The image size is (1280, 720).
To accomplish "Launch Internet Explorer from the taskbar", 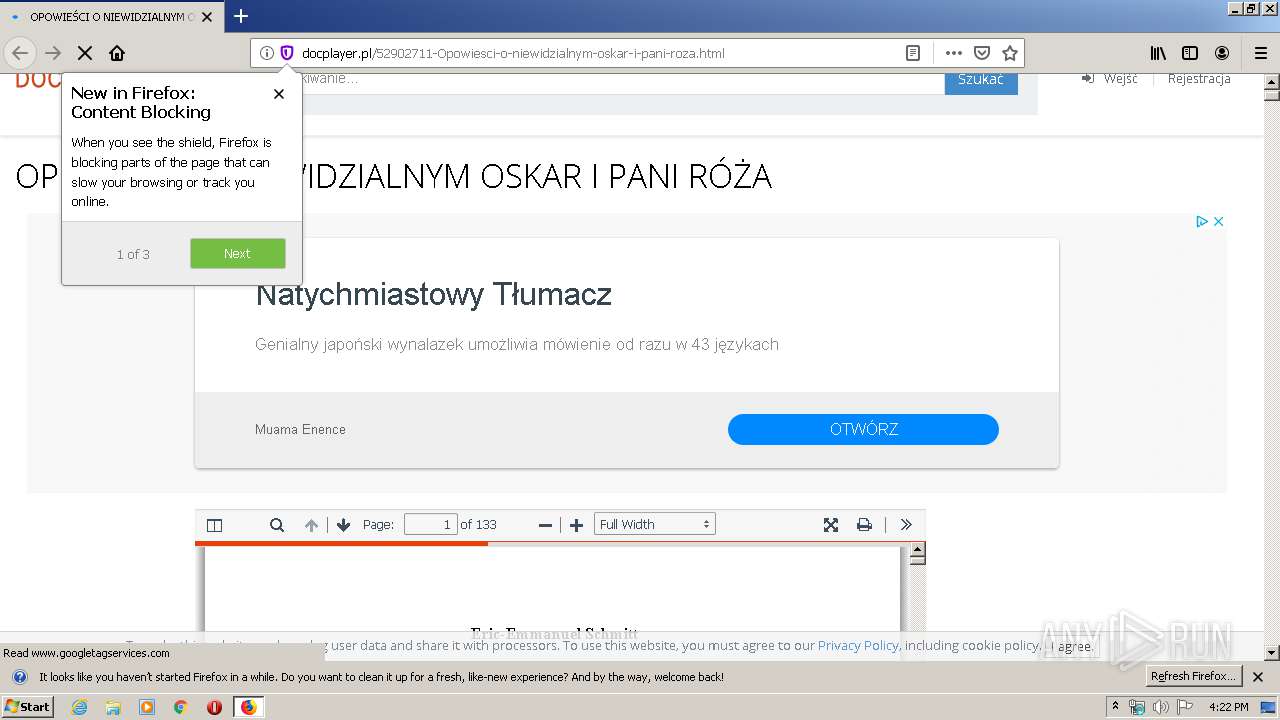I will pyautogui.click(x=80, y=707).
